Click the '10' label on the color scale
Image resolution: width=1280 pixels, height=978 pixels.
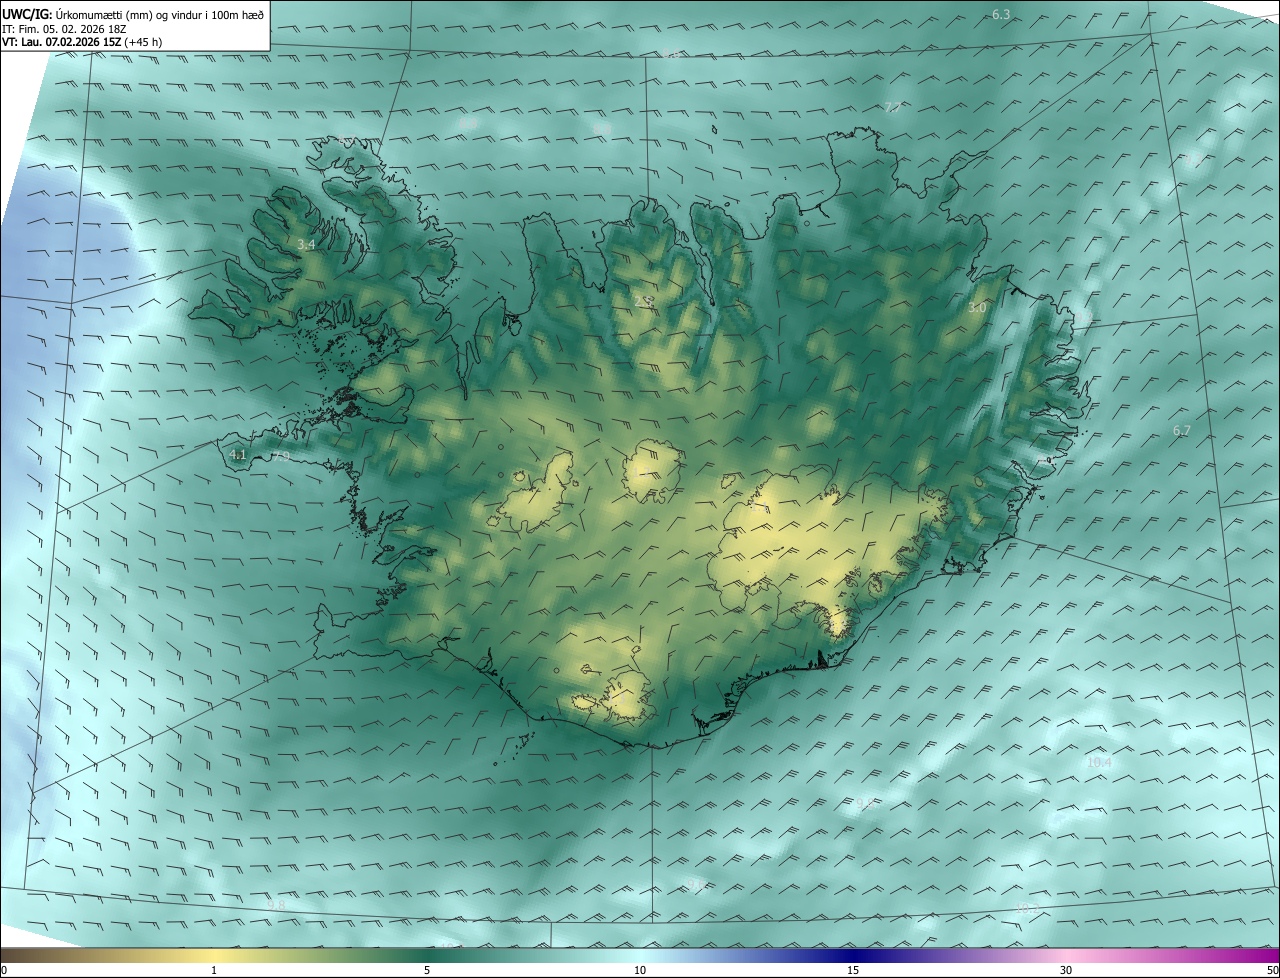tap(640, 971)
